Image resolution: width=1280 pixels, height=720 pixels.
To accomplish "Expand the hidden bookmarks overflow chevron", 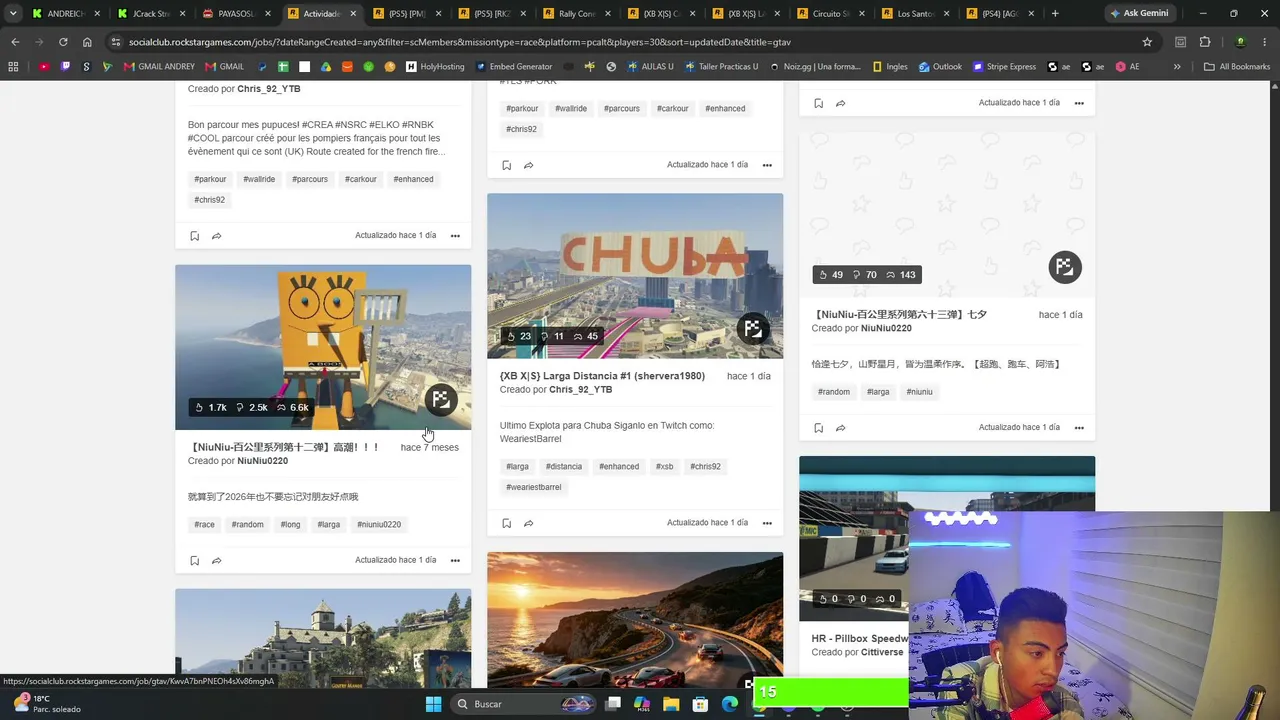I will pos(1177,67).
